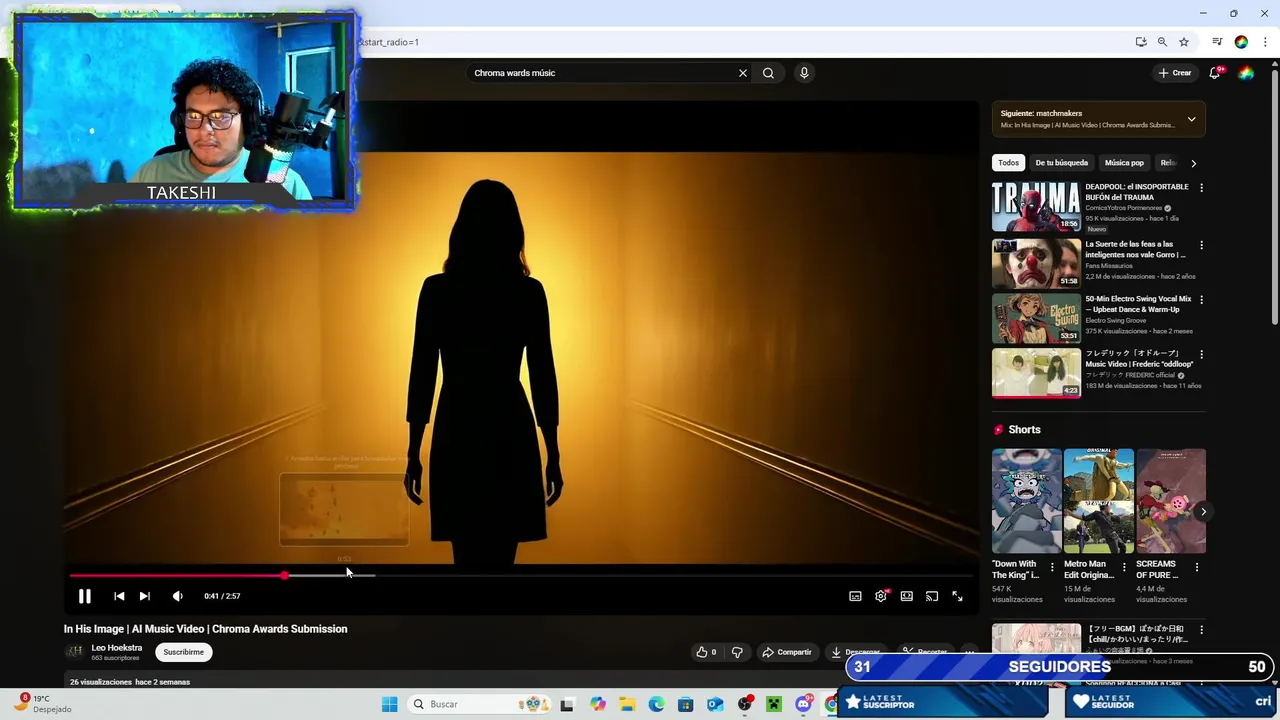Select the 'De tu búsqueda' chip

(x=1061, y=163)
